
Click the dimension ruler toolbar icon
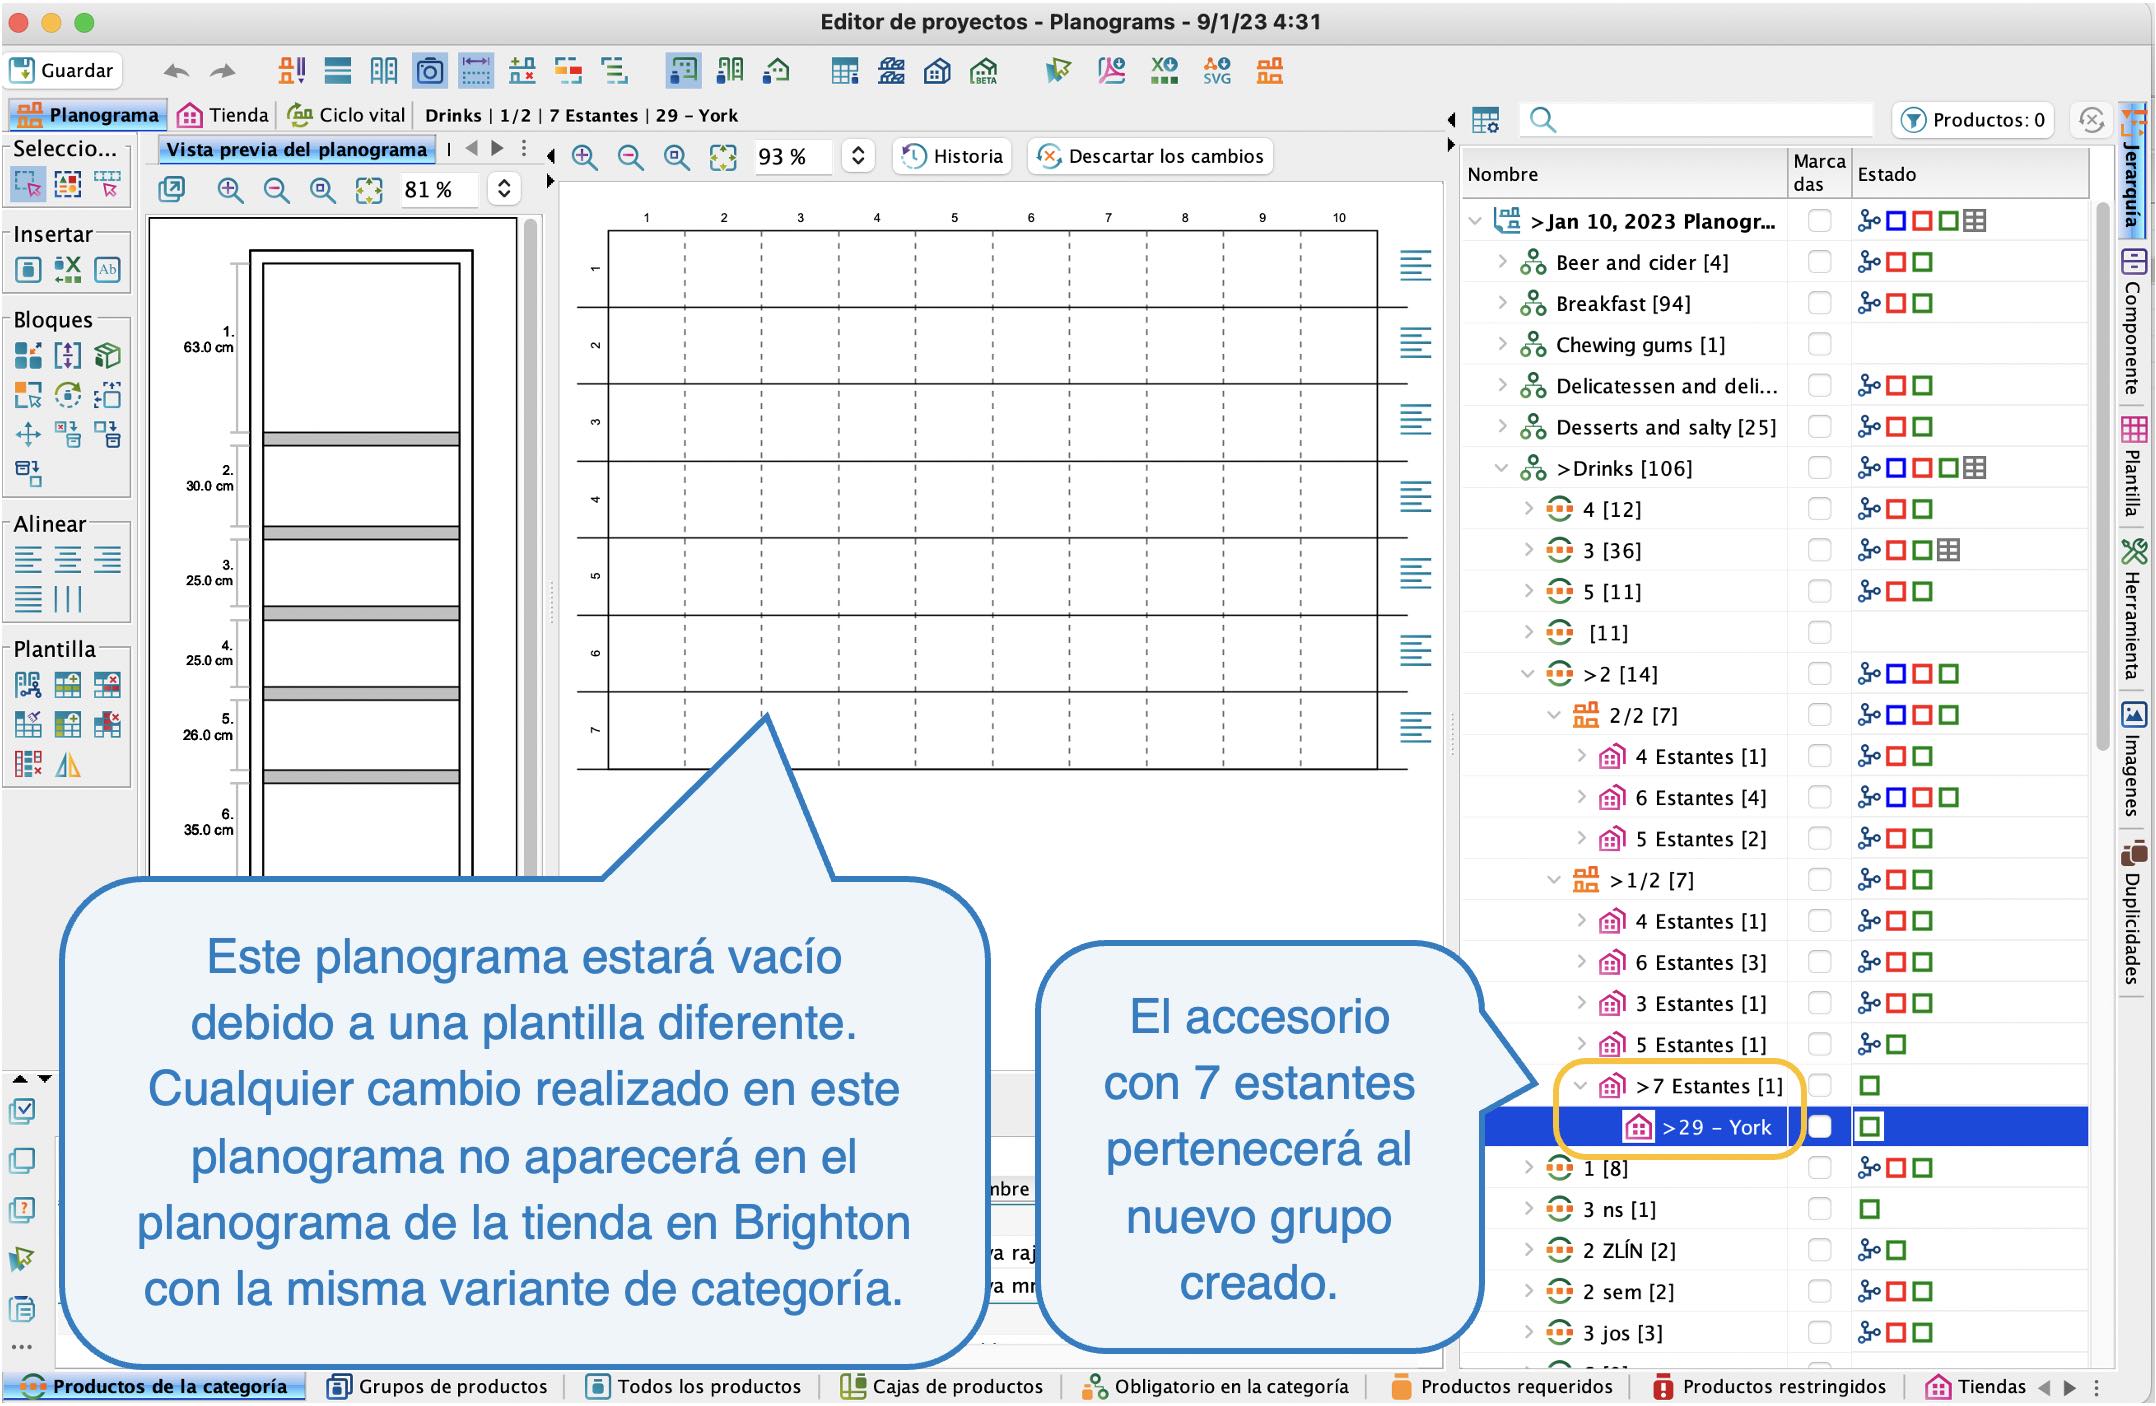click(x=476, y=71)
